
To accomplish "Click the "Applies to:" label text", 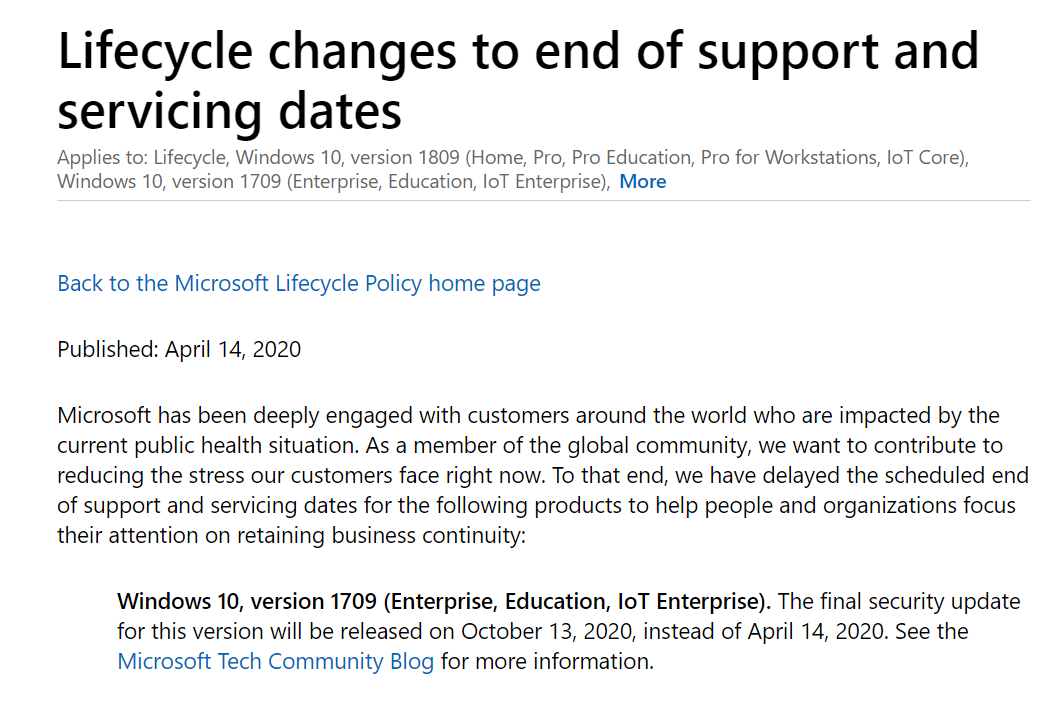I will [103, 157].
